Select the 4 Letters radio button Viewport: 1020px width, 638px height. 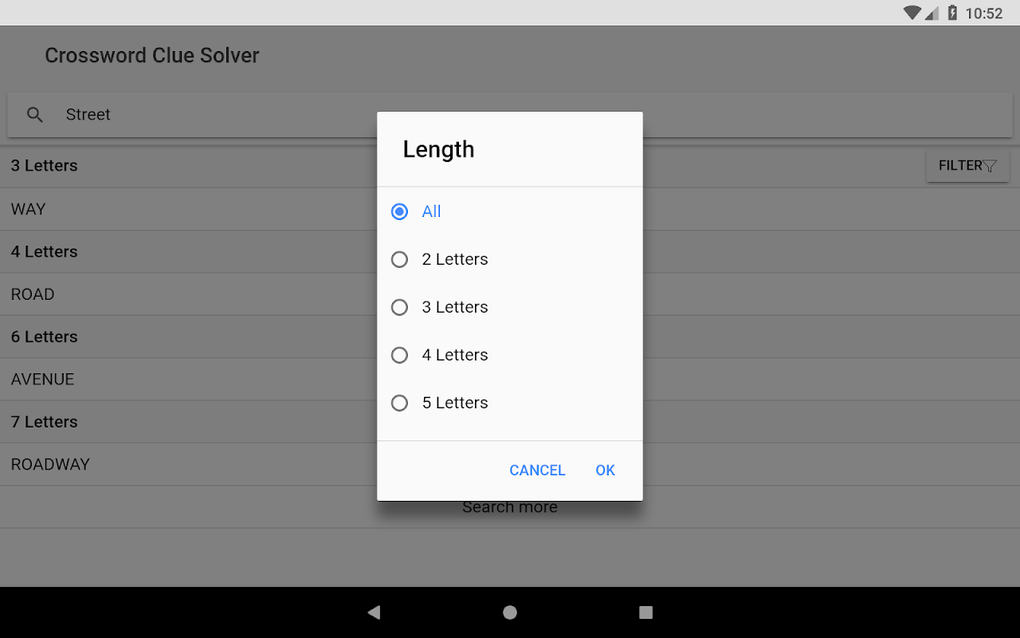(400, 355)
